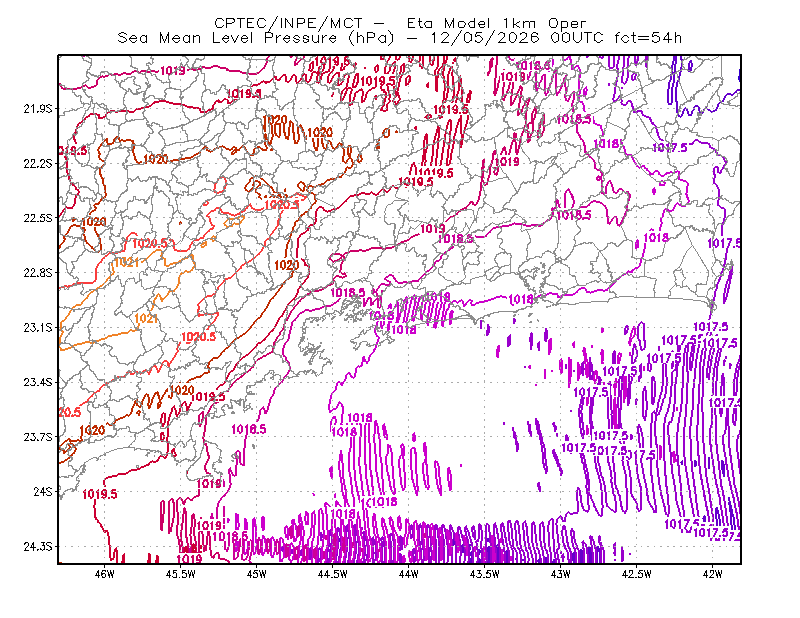Select the latitude label "23.1S"

[38, 327]
